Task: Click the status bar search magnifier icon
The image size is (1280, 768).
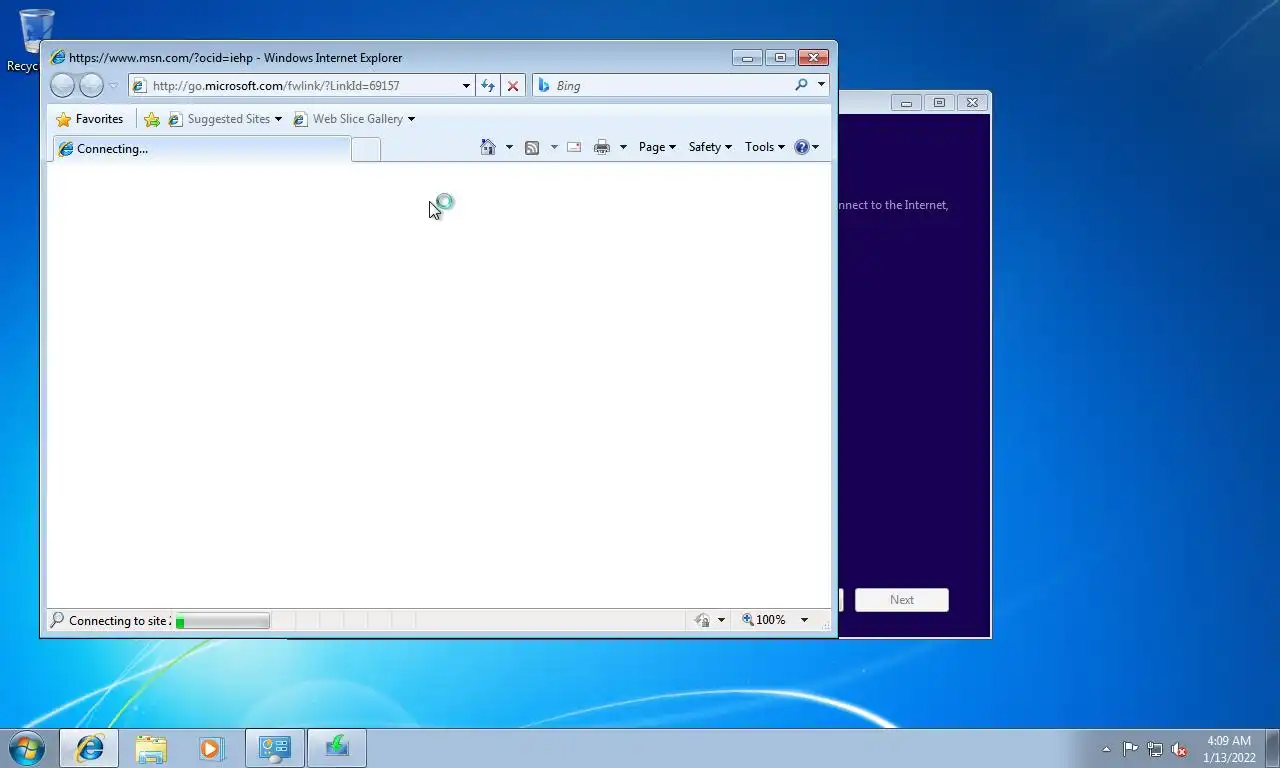Action: point(57,621)
